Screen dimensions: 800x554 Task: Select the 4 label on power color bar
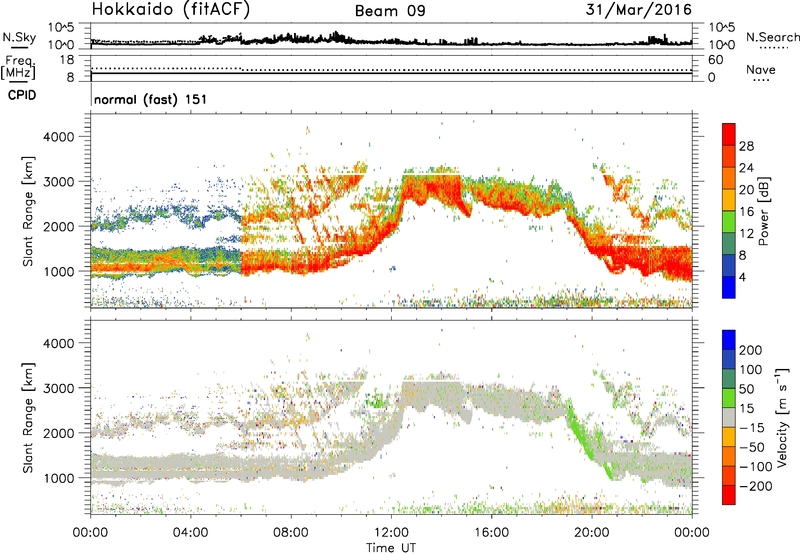tap(742, 277)
